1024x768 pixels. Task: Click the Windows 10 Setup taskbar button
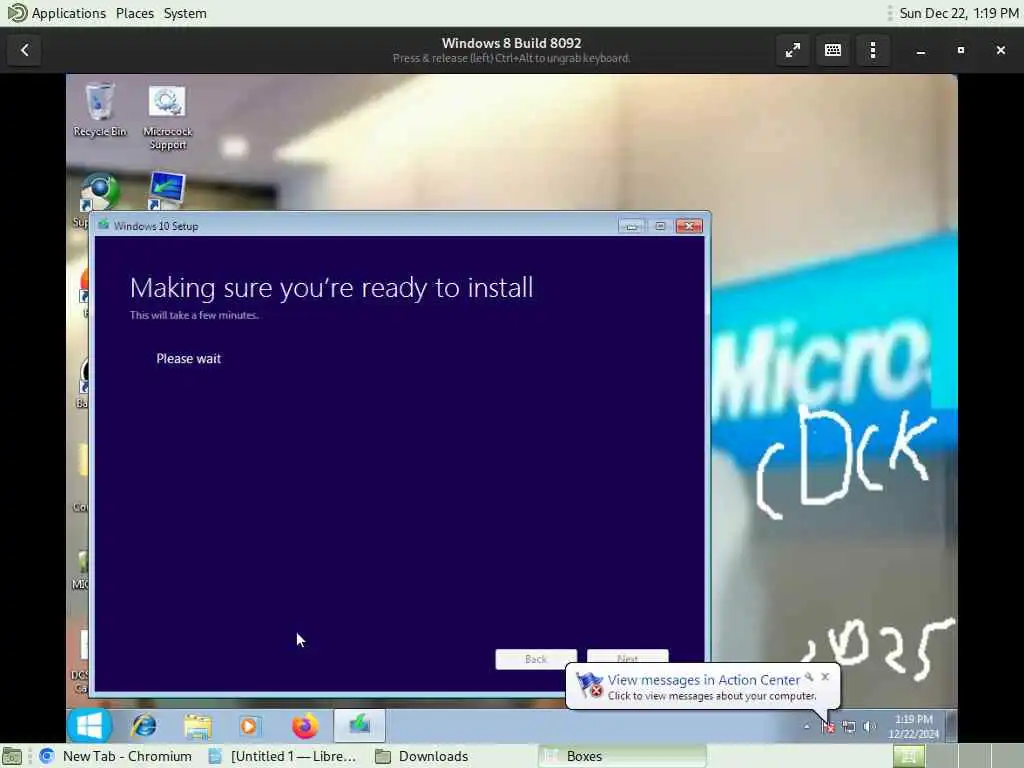click(359, 726)
